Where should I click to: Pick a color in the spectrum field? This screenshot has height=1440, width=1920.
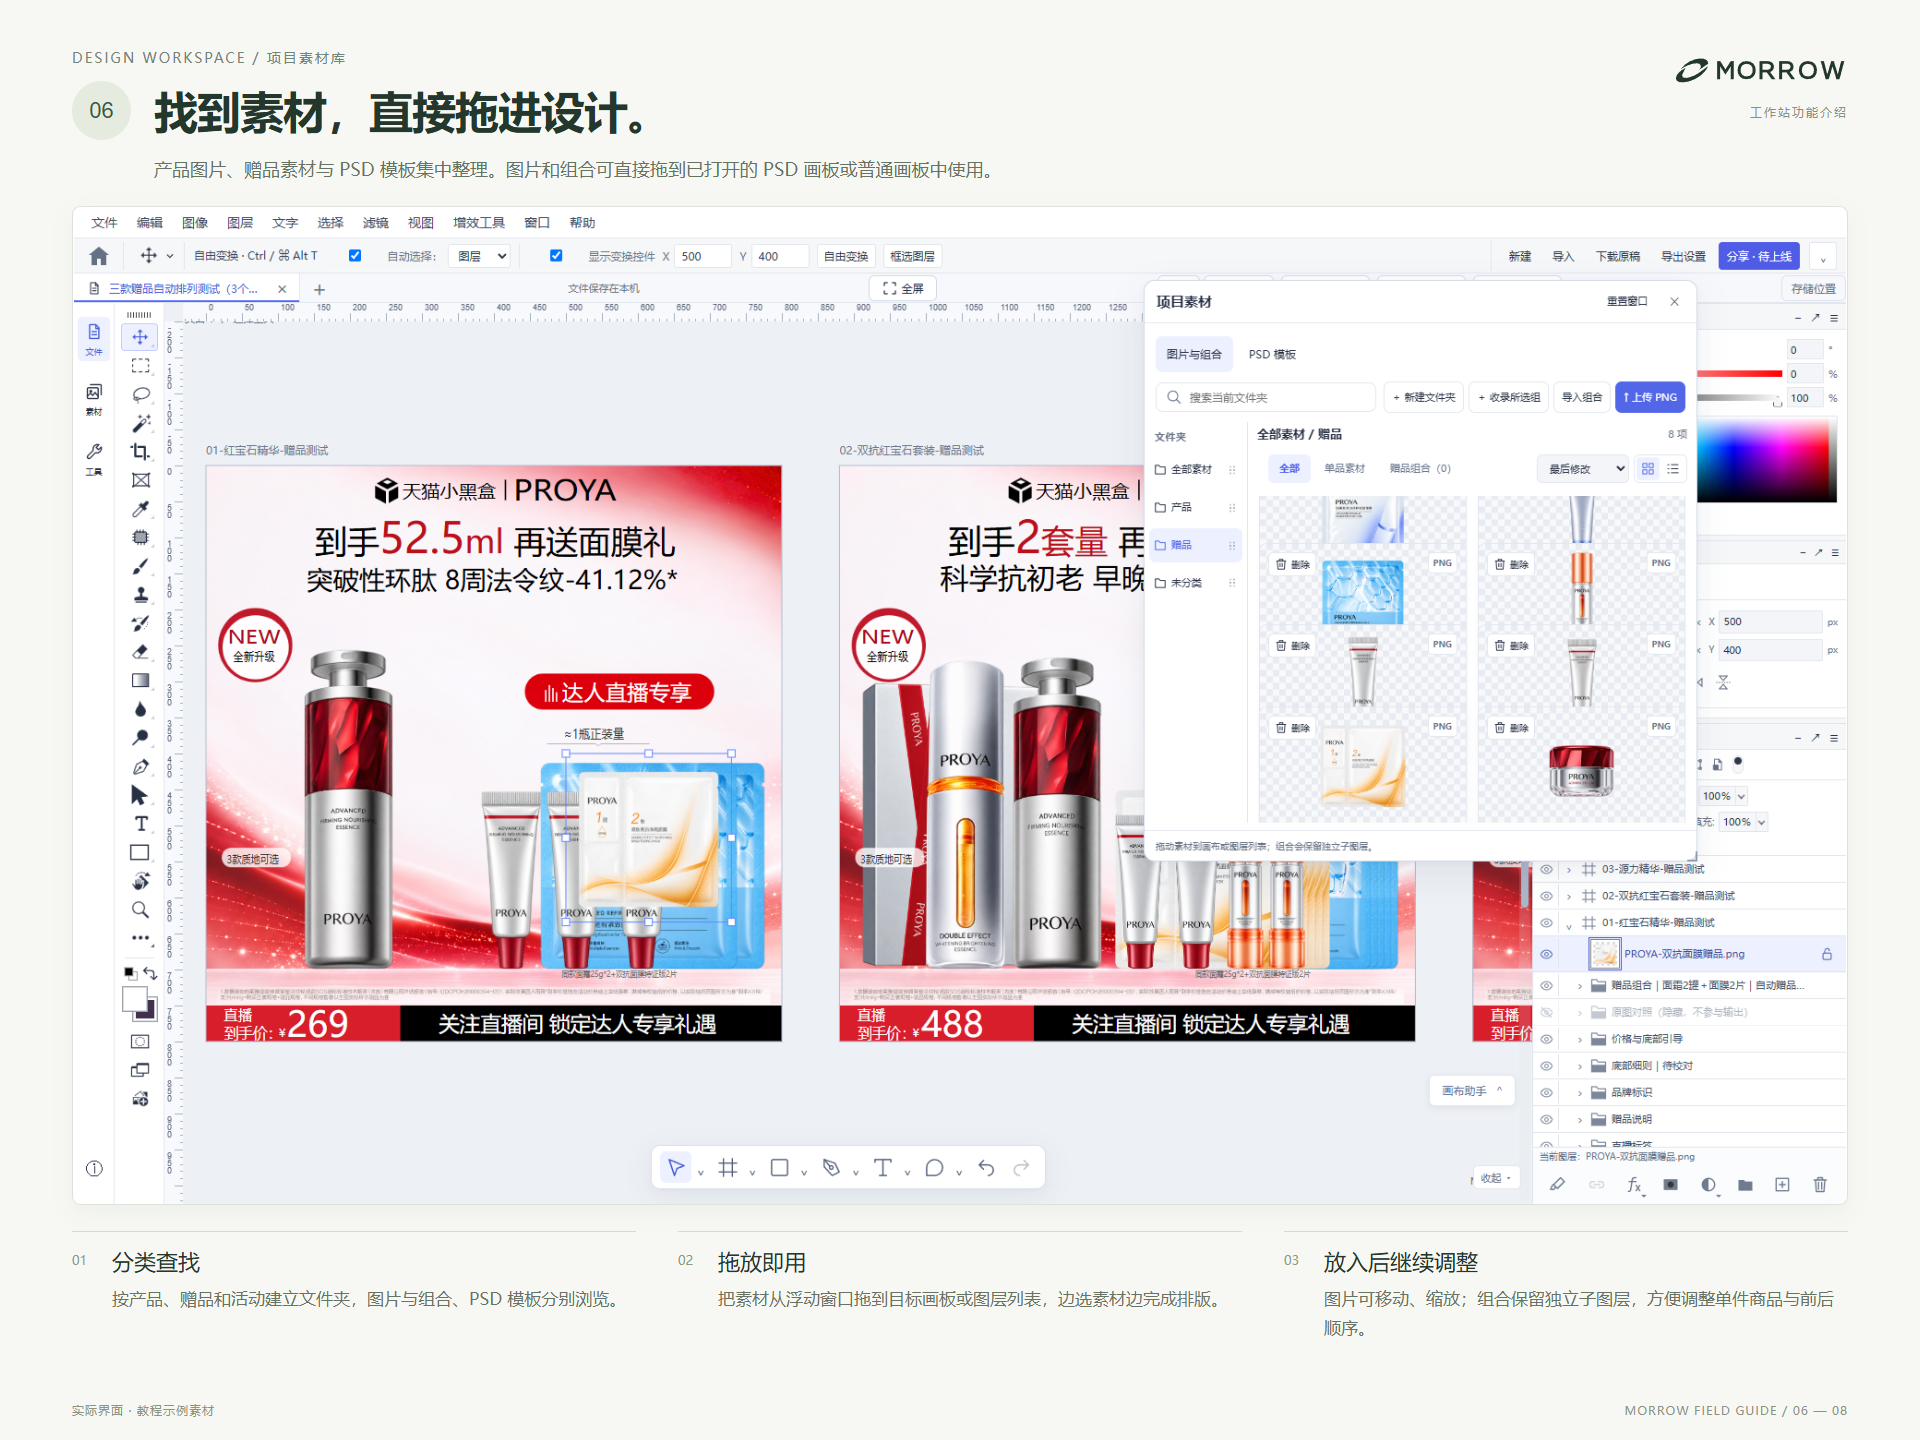tap(1767, 460)
